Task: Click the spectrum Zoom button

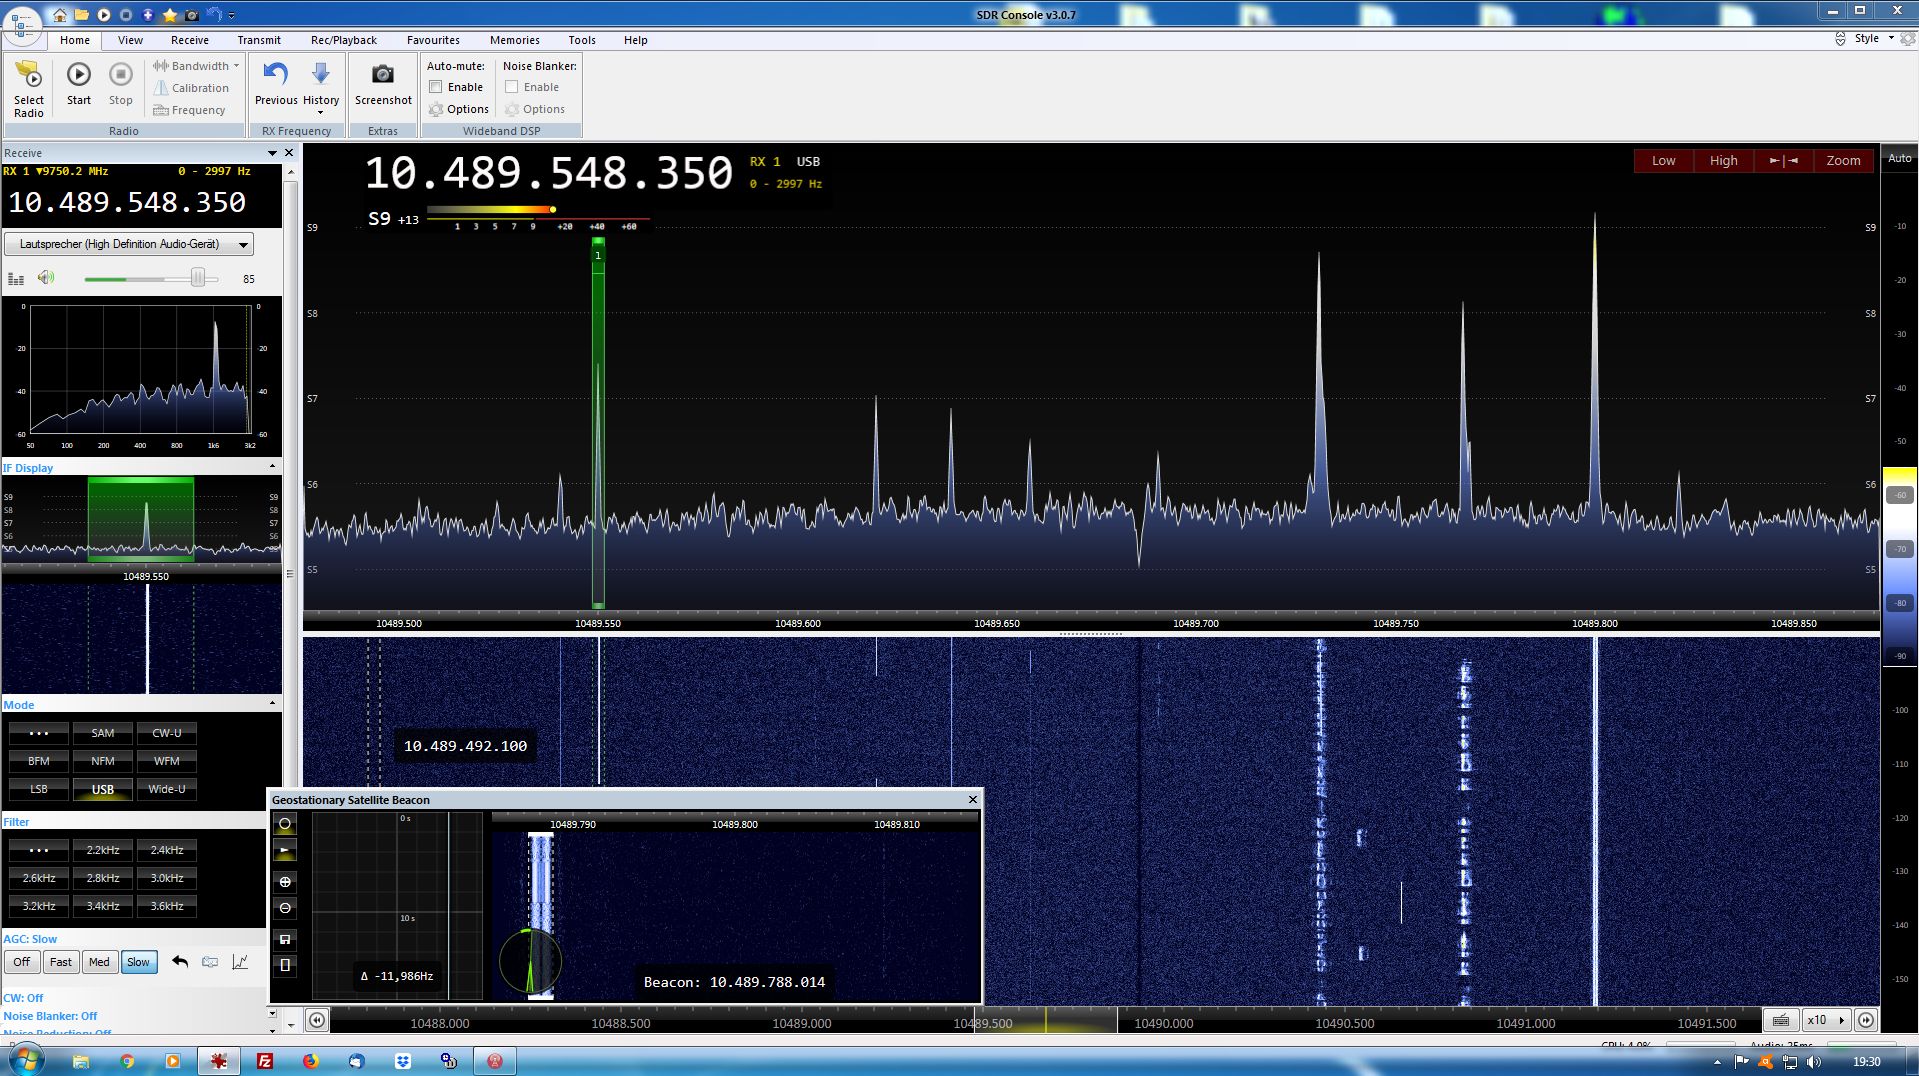Action: coord(1844,160)
